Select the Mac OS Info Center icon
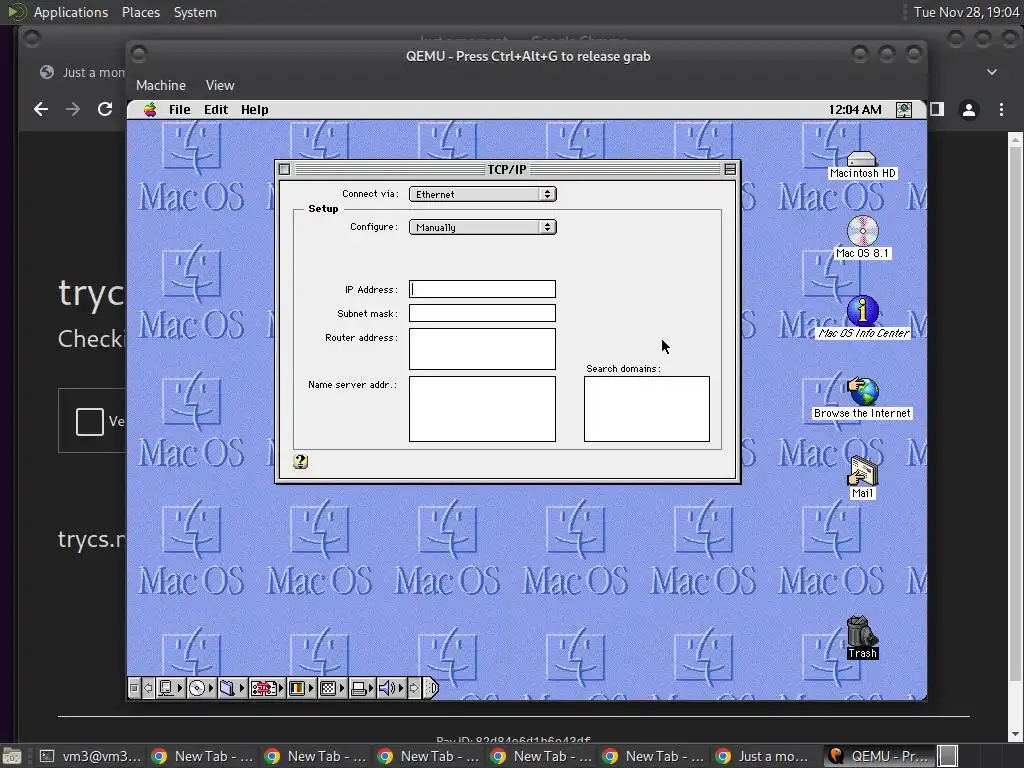This screenshot has height=768, width=1024. (863, 317)
